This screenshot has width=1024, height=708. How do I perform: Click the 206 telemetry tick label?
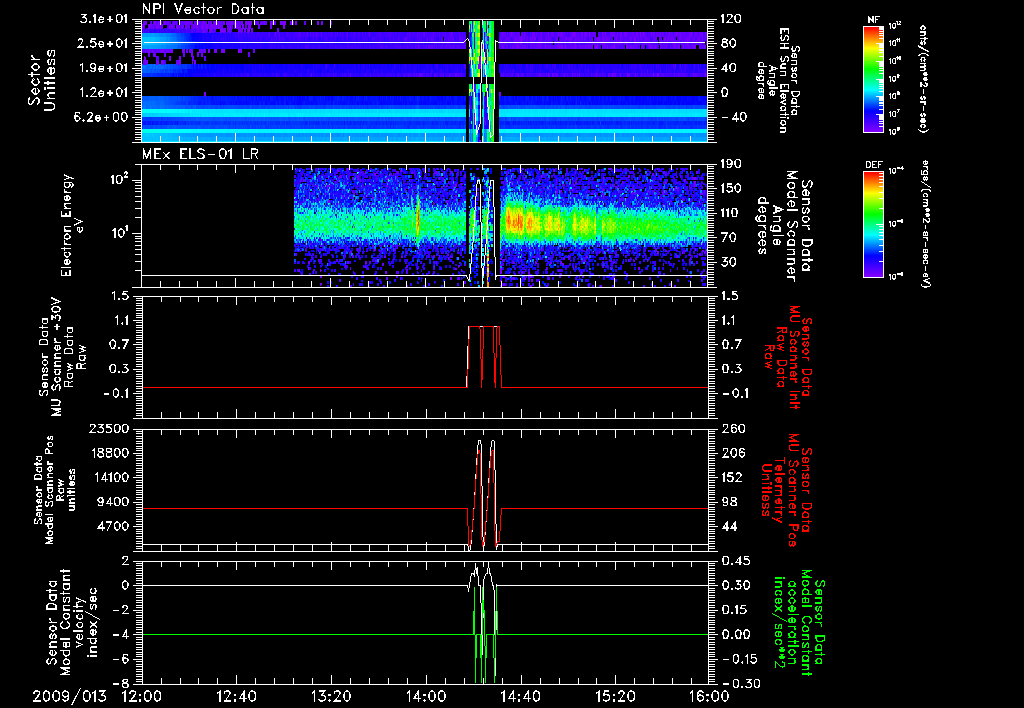pos(733,453)
